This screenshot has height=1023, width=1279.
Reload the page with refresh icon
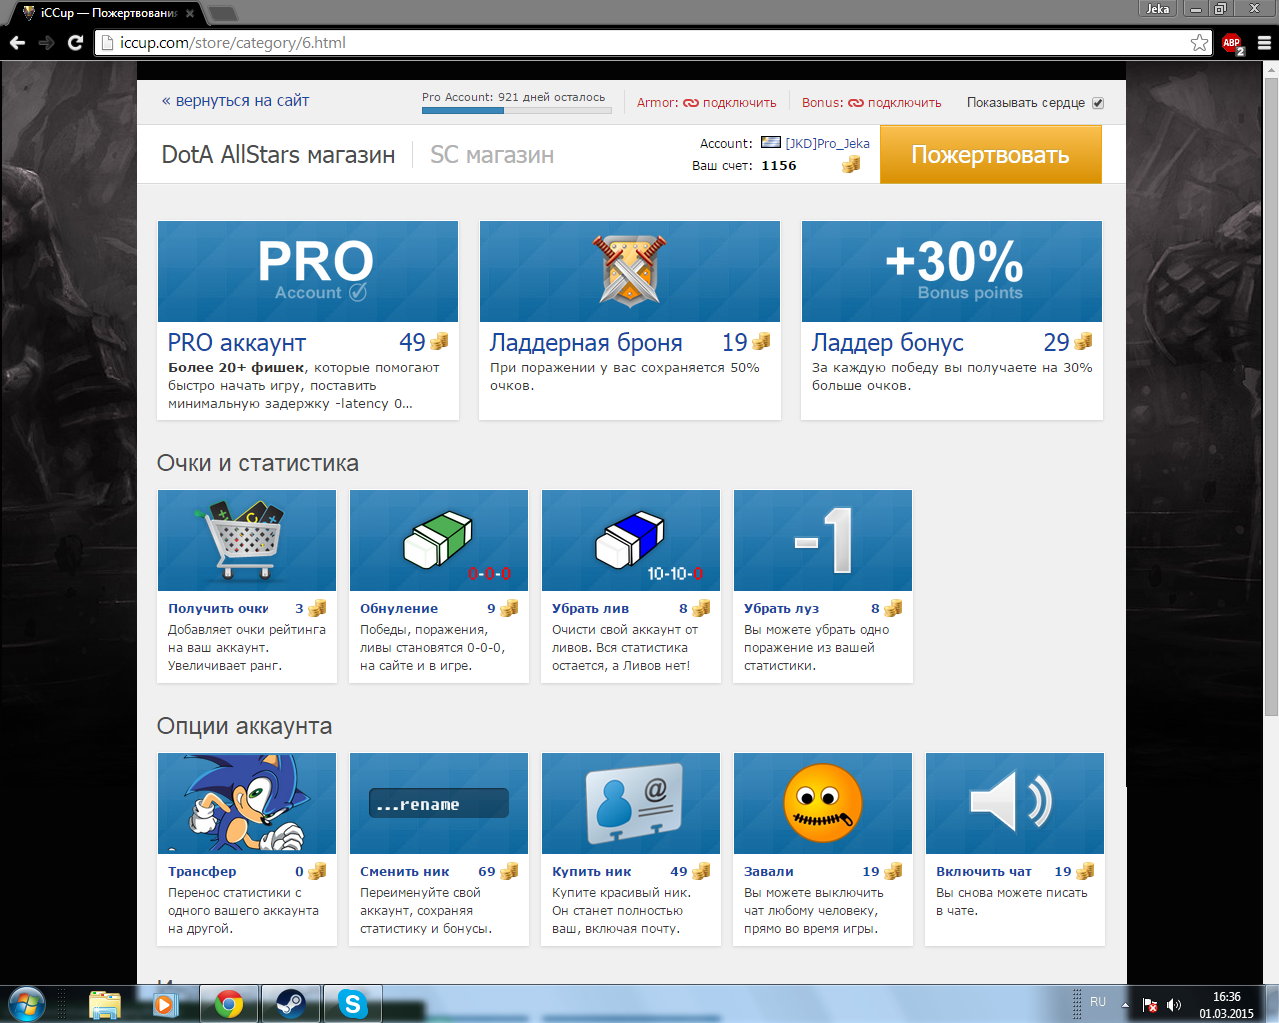coord(75,43)
